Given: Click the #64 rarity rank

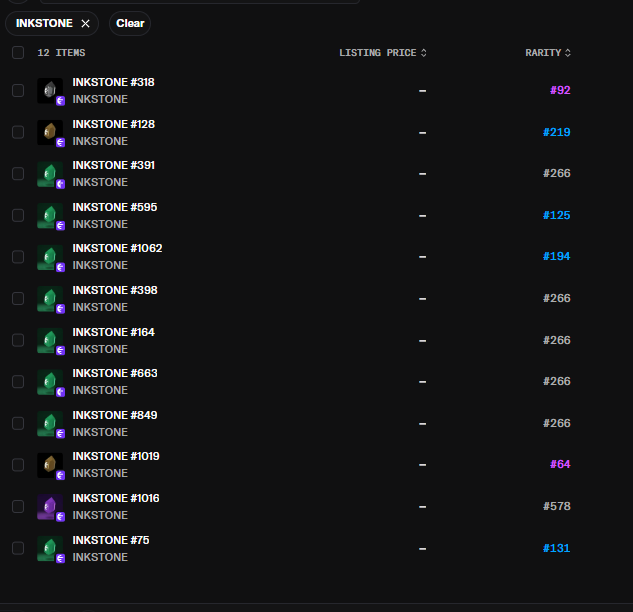Looking at the screenshot, I should [560, 464].
